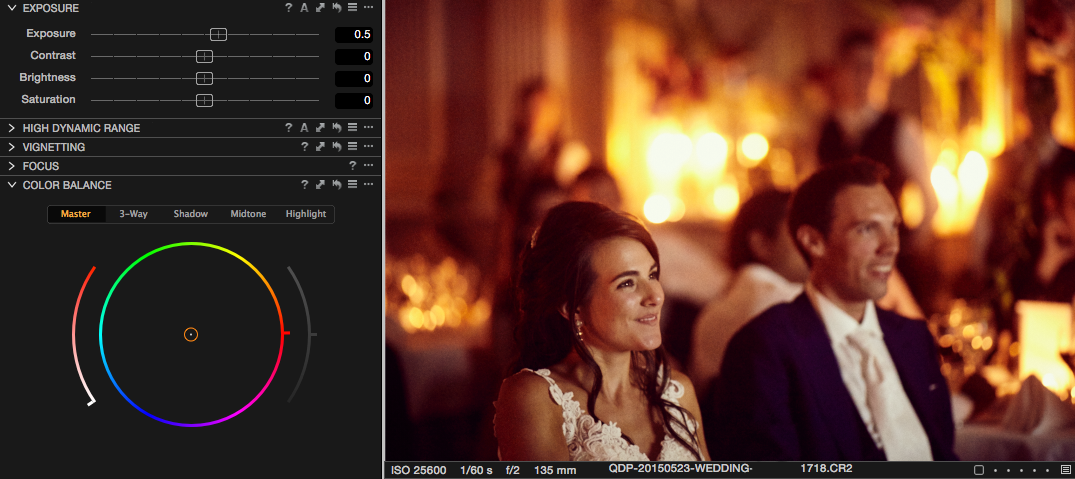Expand the Focus panel
This screenshot has height=479, width=1075.
pyautogui.click(x=12, y=166)
